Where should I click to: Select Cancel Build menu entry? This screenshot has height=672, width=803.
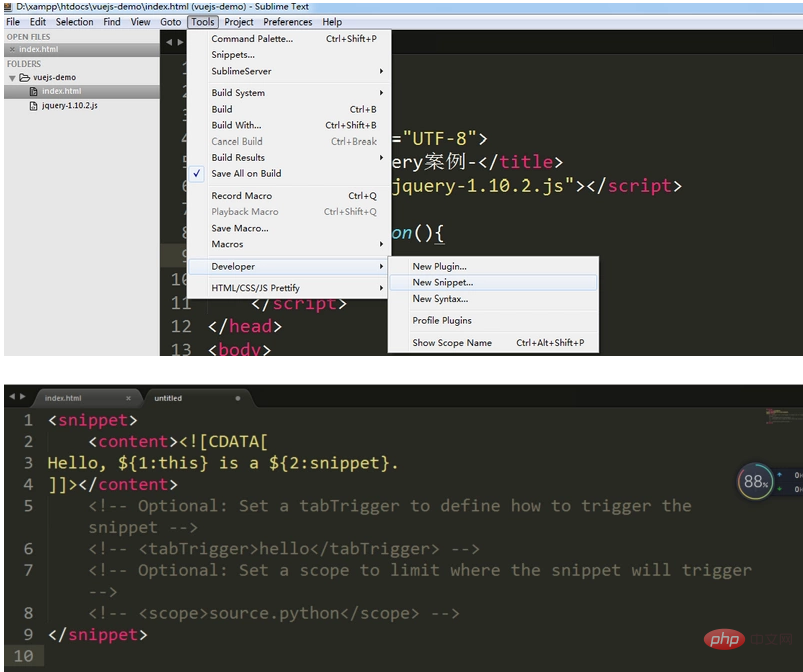(x=289, y=141)
